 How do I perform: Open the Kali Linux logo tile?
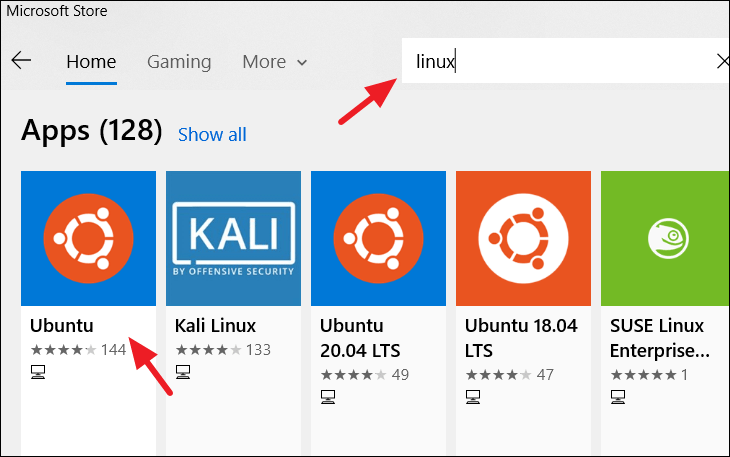pyautogui.click(x=233, y=238)
